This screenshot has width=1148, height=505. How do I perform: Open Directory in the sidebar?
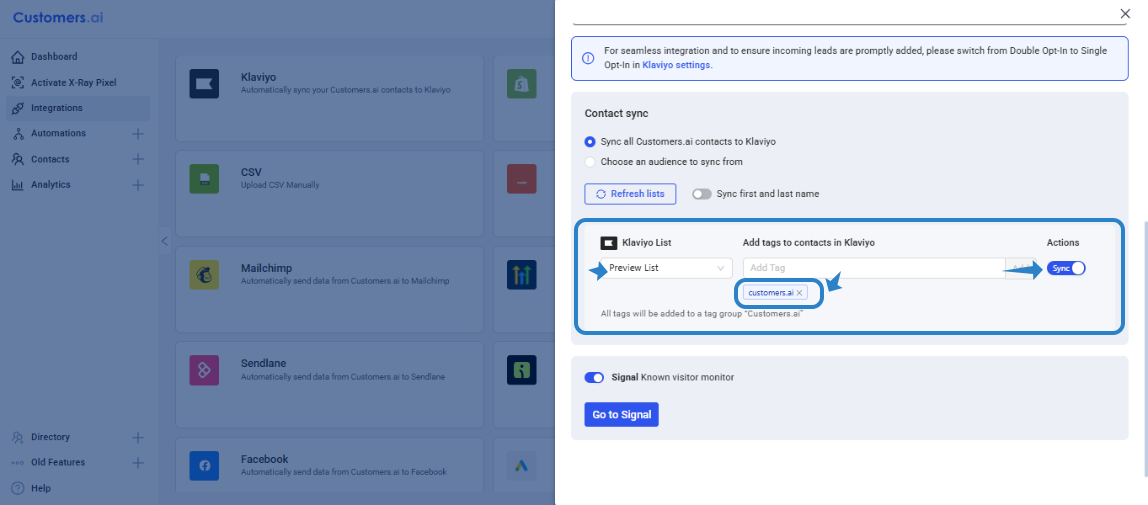coord(50,437)
